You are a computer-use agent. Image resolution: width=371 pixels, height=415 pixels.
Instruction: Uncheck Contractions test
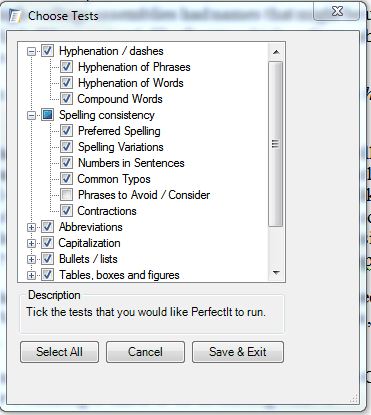coord(66,211)
